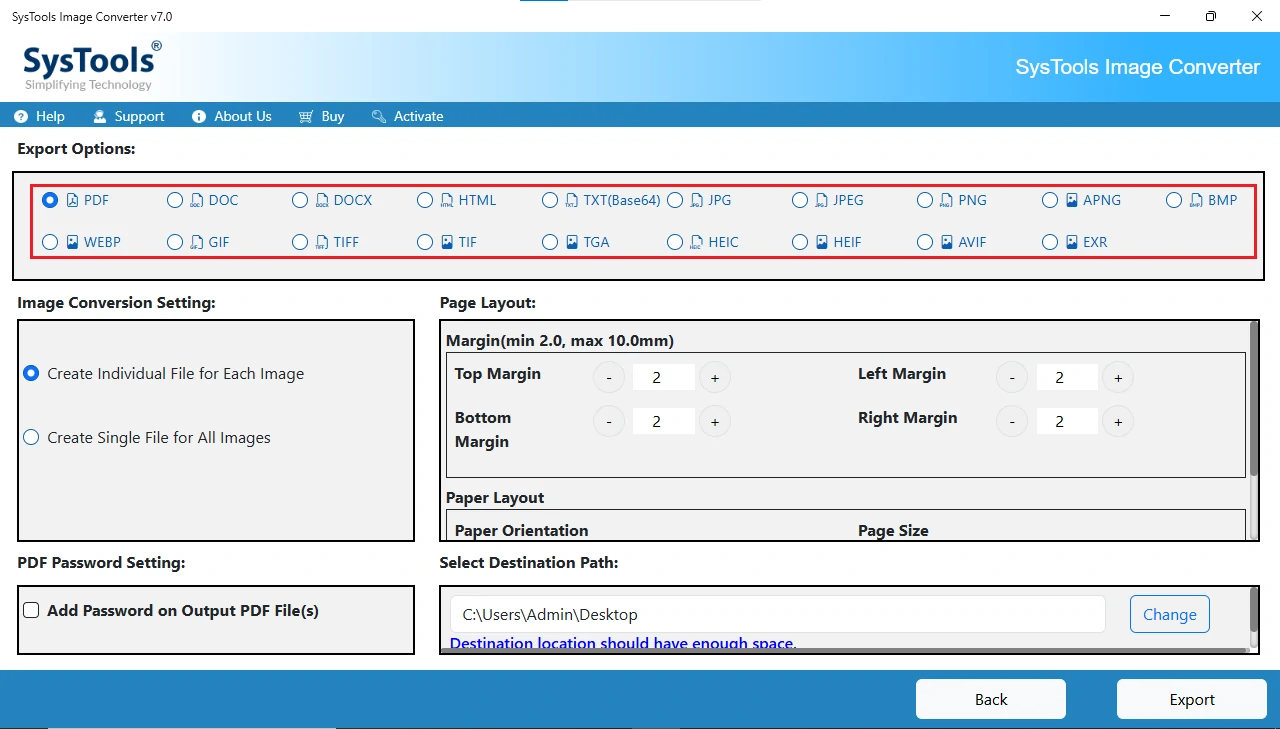
Task: Increase the Bottom Margin value
Action: pyautogui.click(x=714, y=422)
